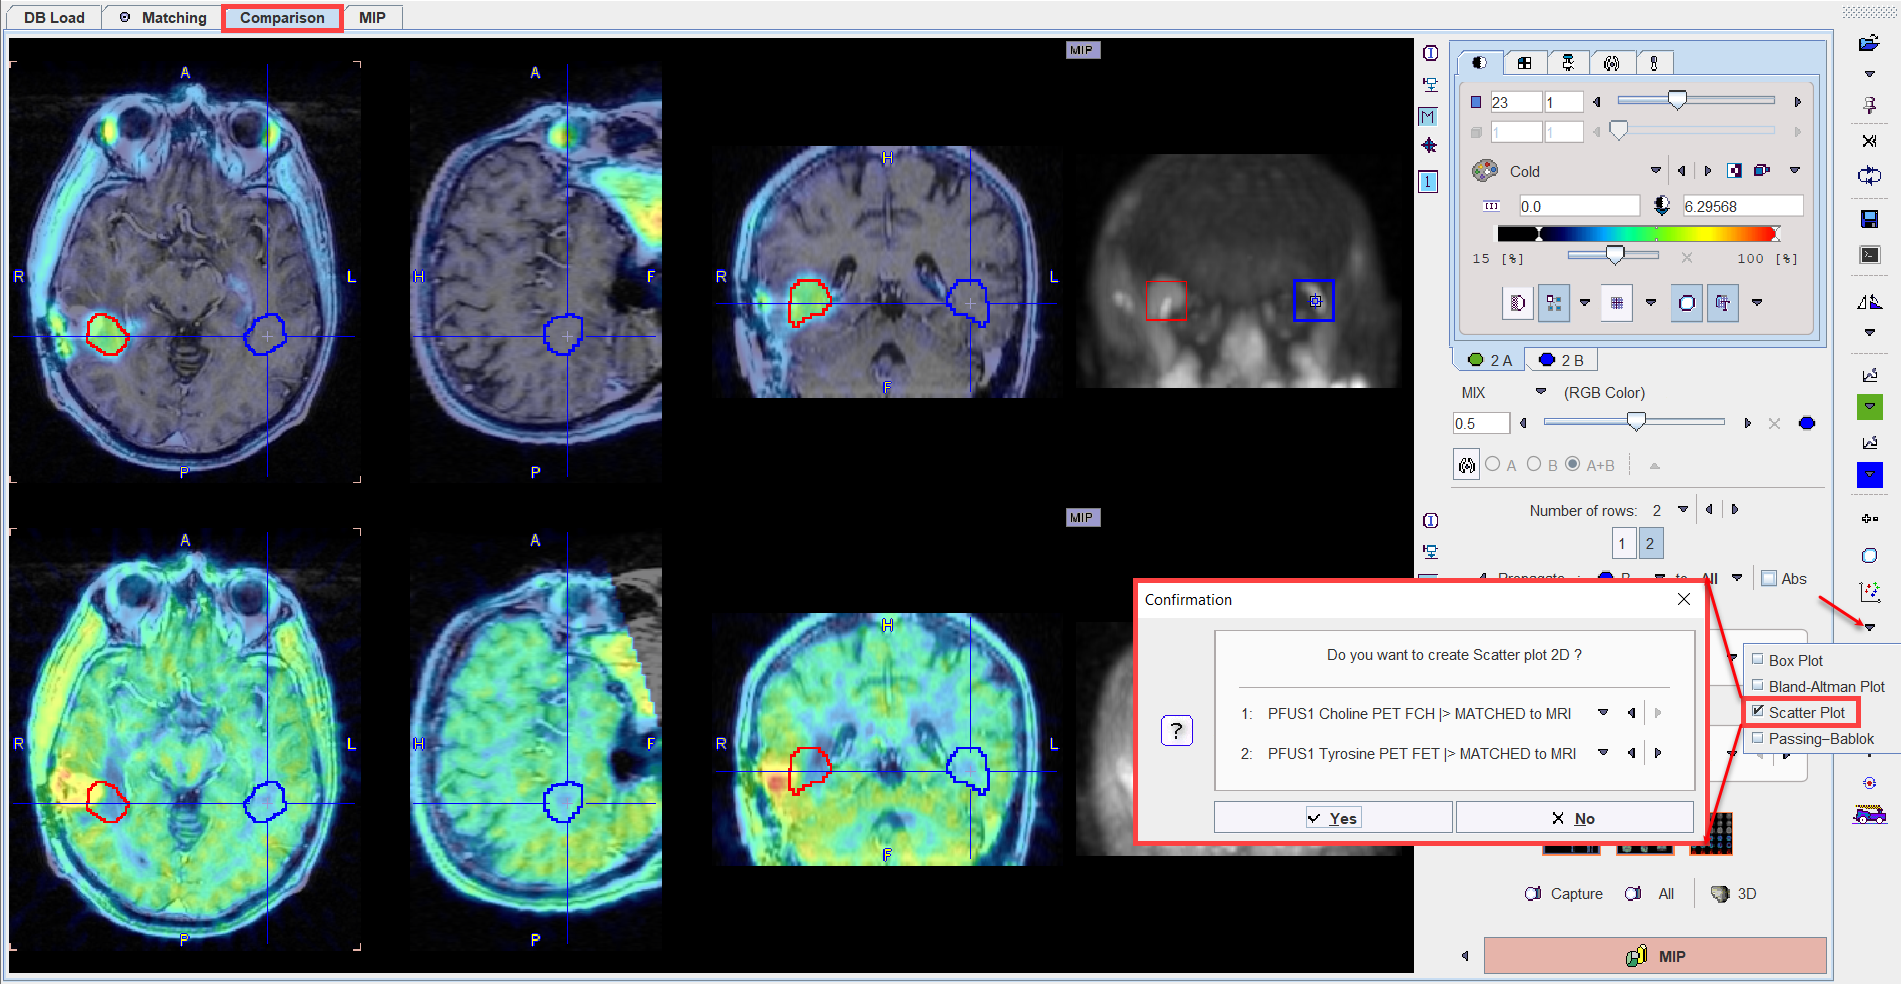Image resolution: width=1901 pixels, height=984 pixels.
Task: Open dropdown for PFUS1 Tyrosine PET FET series
Action: pyautogui.click(x=1603, y=753)
